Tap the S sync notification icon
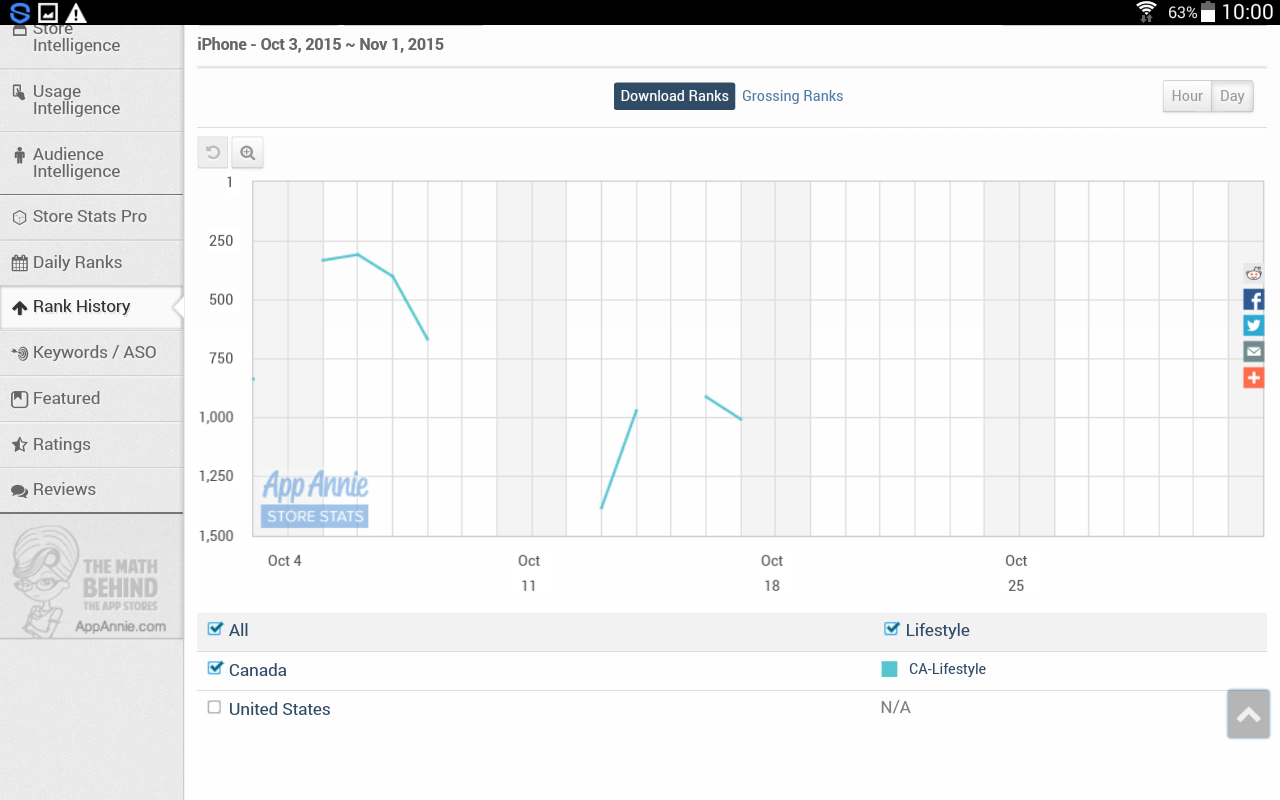1280x800 pixels. [19, 13]
